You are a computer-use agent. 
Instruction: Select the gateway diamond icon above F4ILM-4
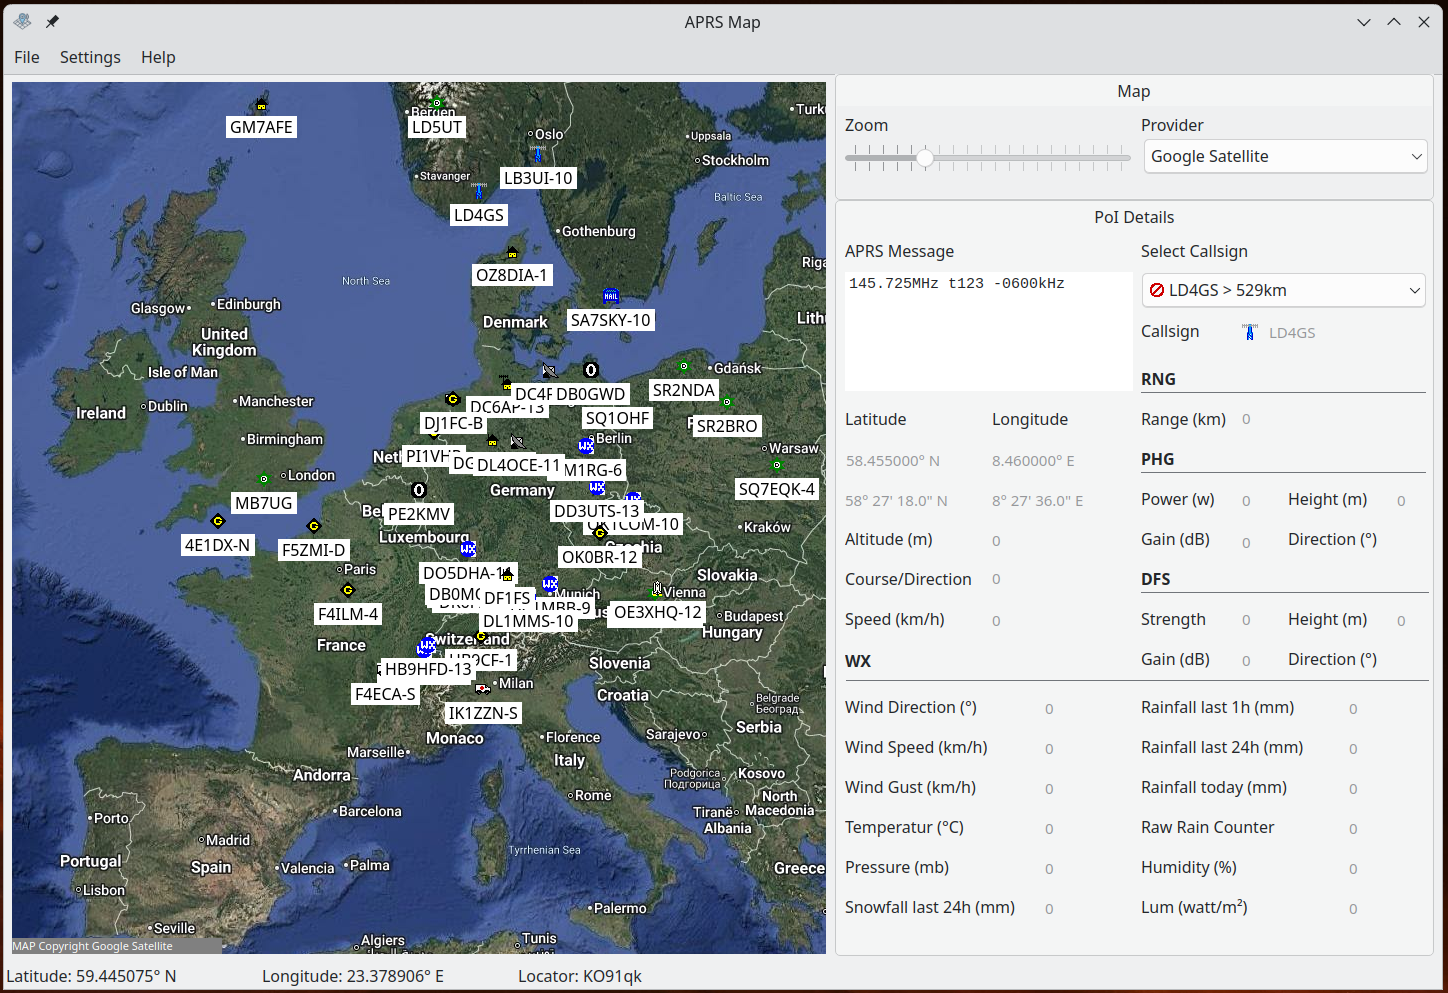point(348,590)
